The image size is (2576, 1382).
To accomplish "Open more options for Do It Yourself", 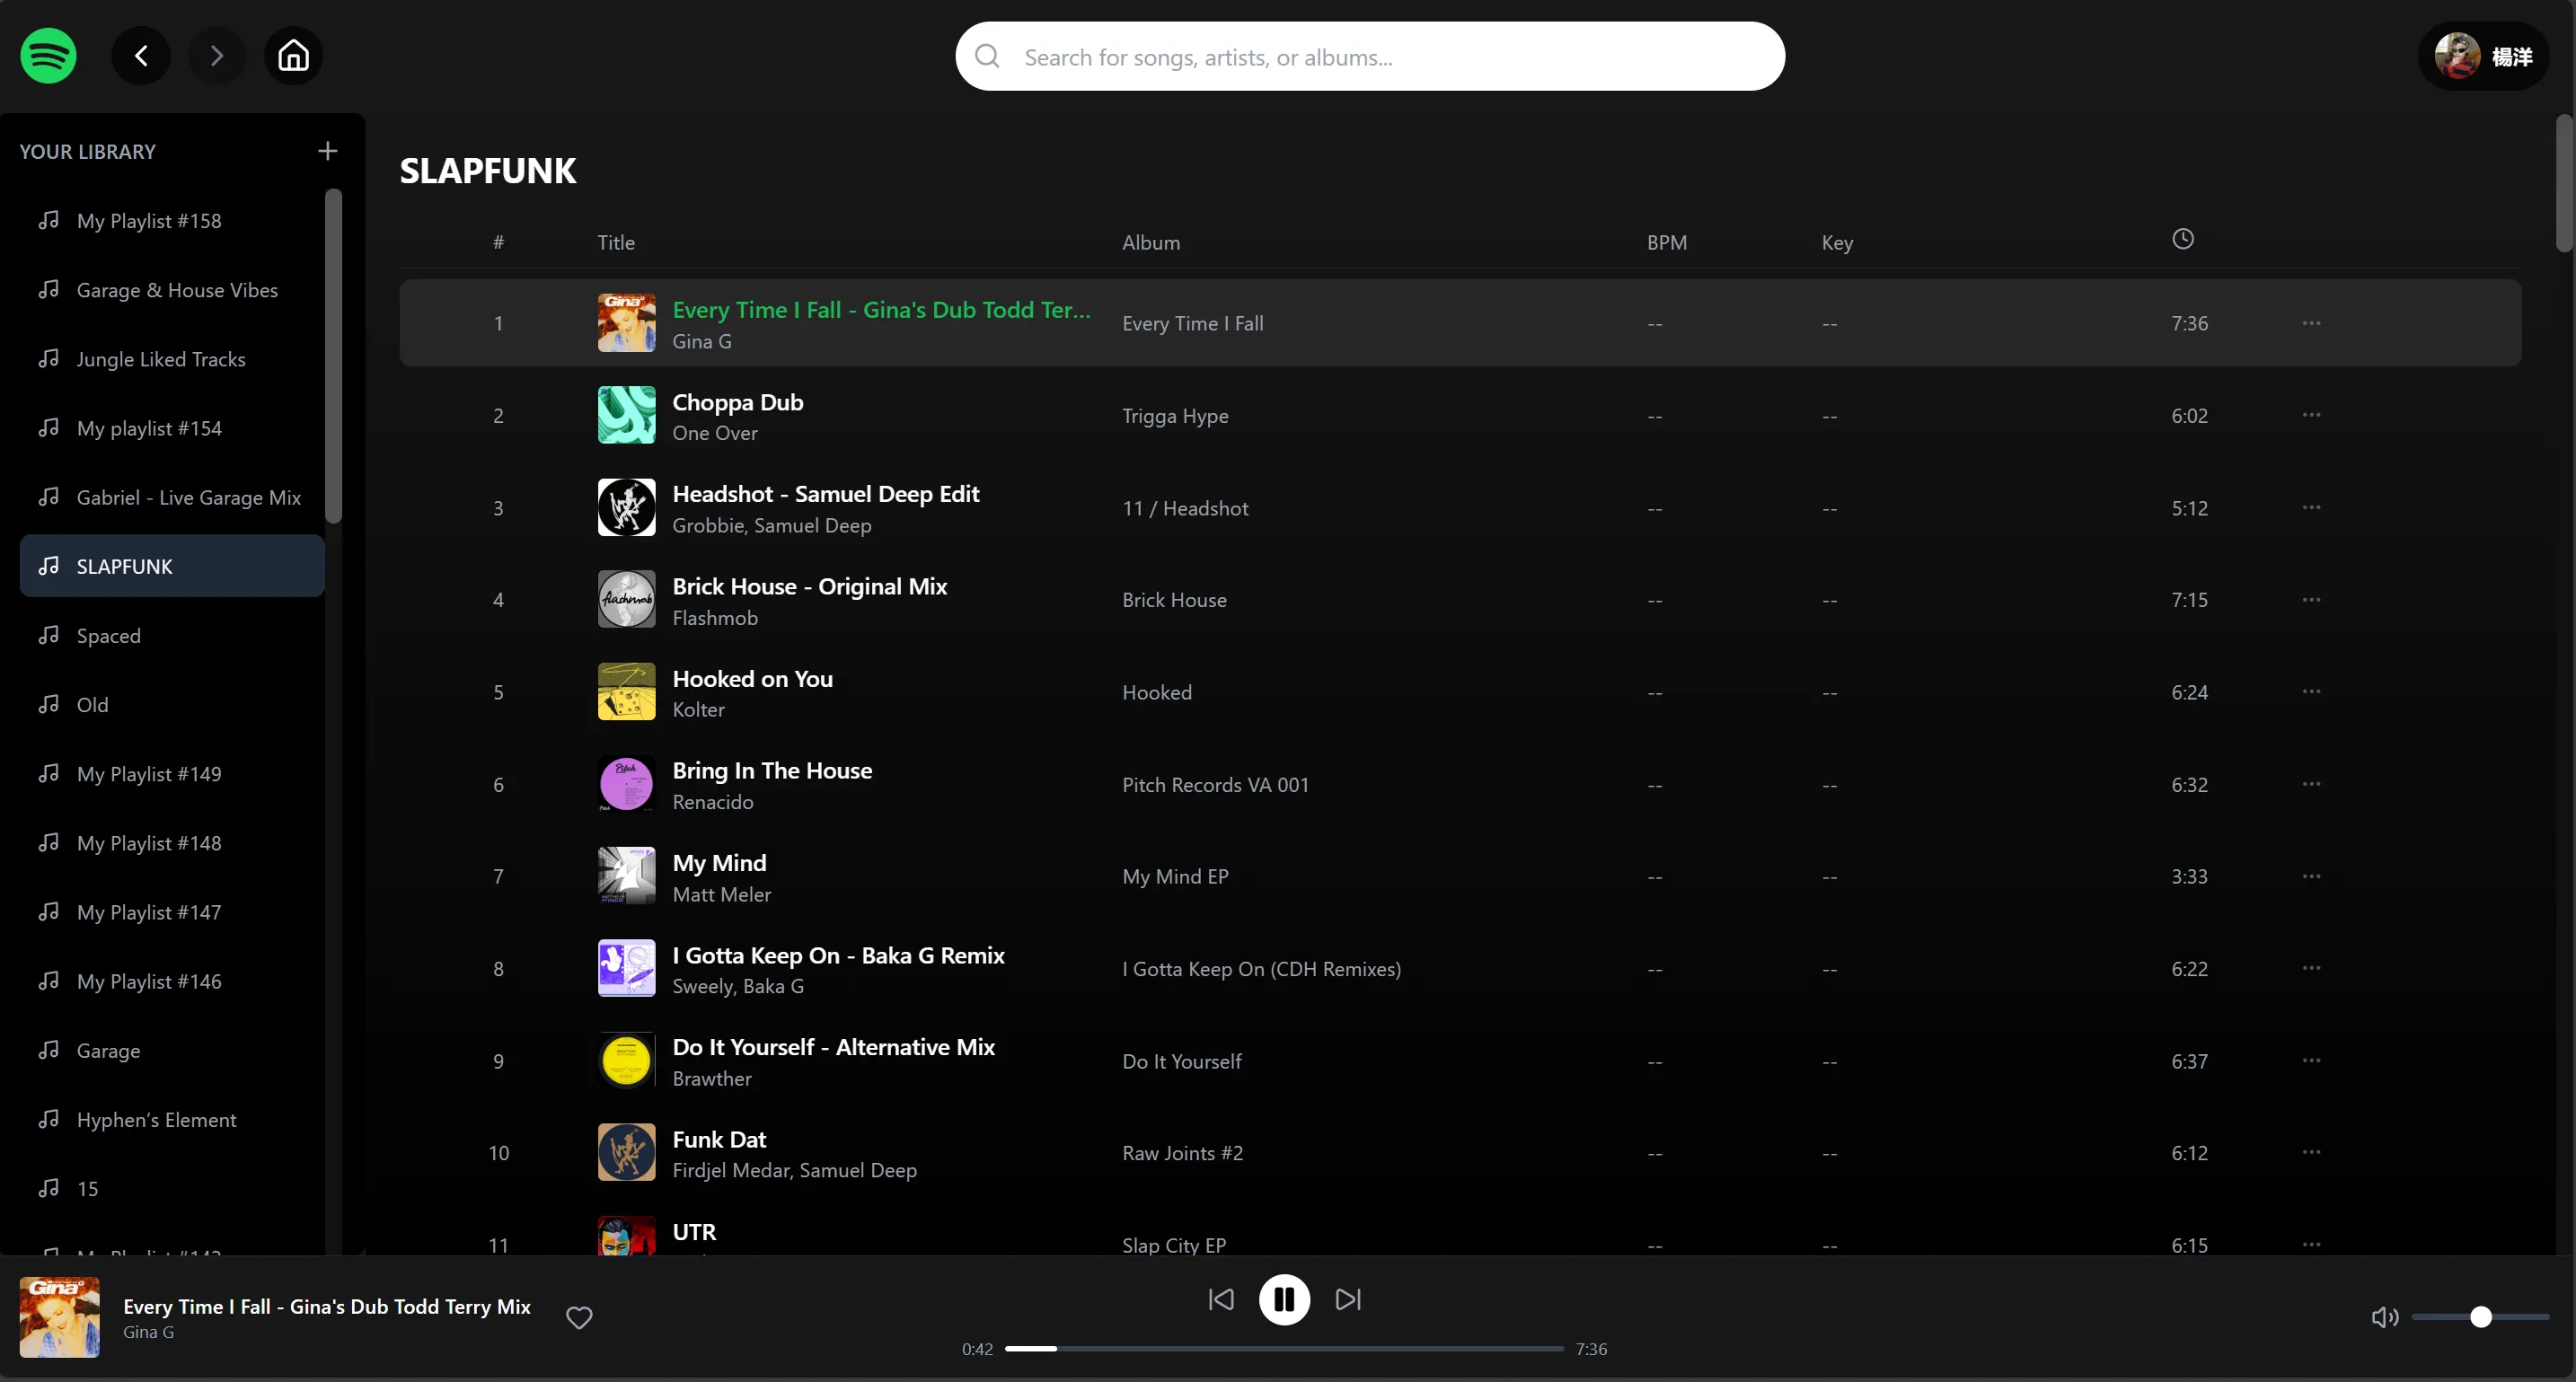I will point(2311,1060).
